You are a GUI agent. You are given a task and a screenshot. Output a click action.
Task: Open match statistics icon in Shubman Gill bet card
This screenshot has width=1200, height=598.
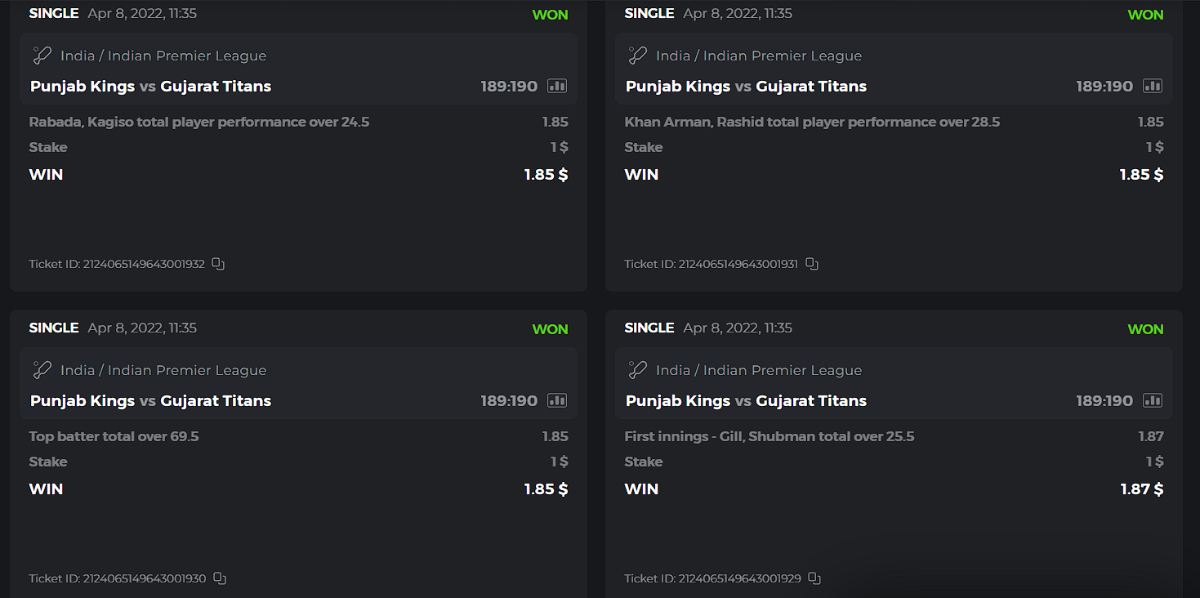[1153, 401]
